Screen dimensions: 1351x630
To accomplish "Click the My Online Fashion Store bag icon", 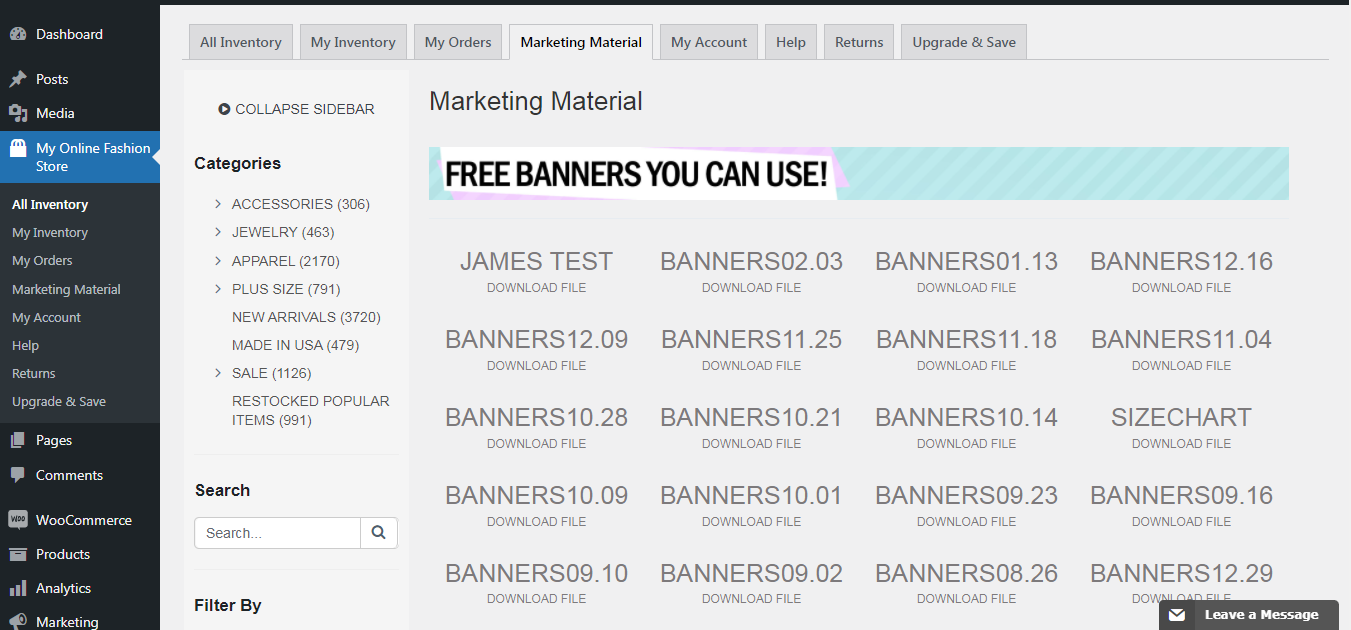I will [x=18, y=148].
